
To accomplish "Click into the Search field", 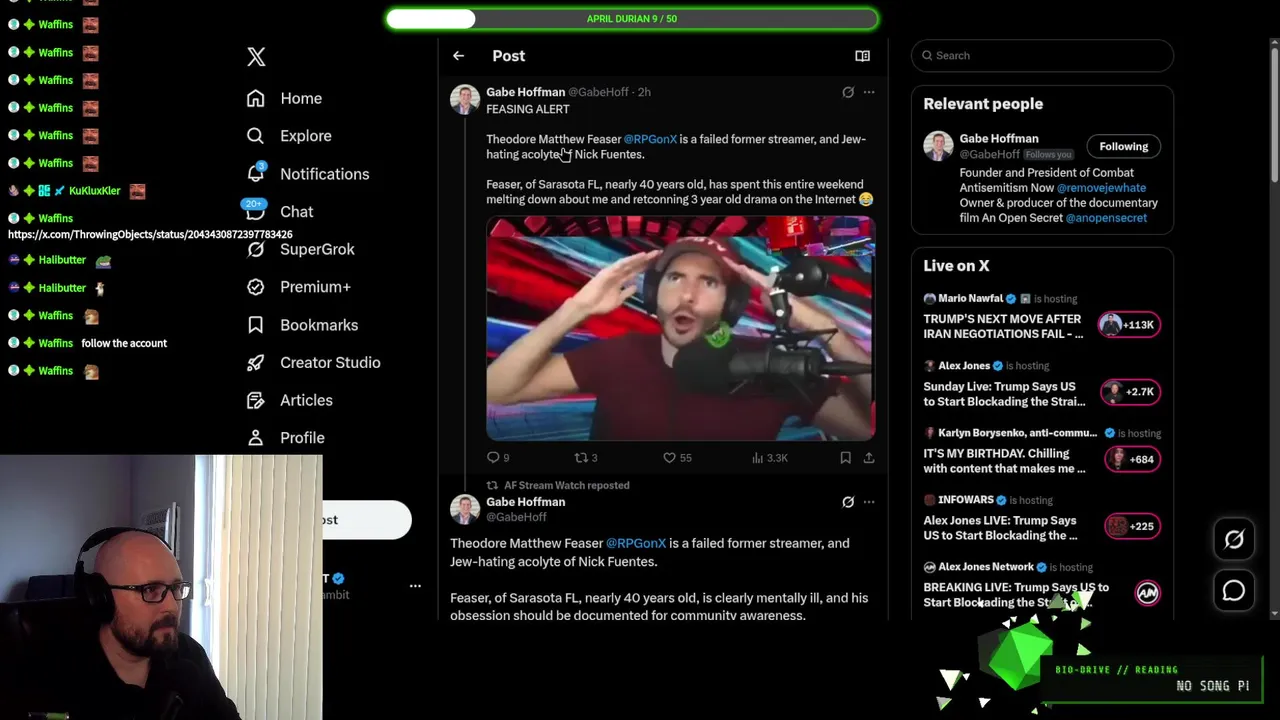I will coord(1042,56).
